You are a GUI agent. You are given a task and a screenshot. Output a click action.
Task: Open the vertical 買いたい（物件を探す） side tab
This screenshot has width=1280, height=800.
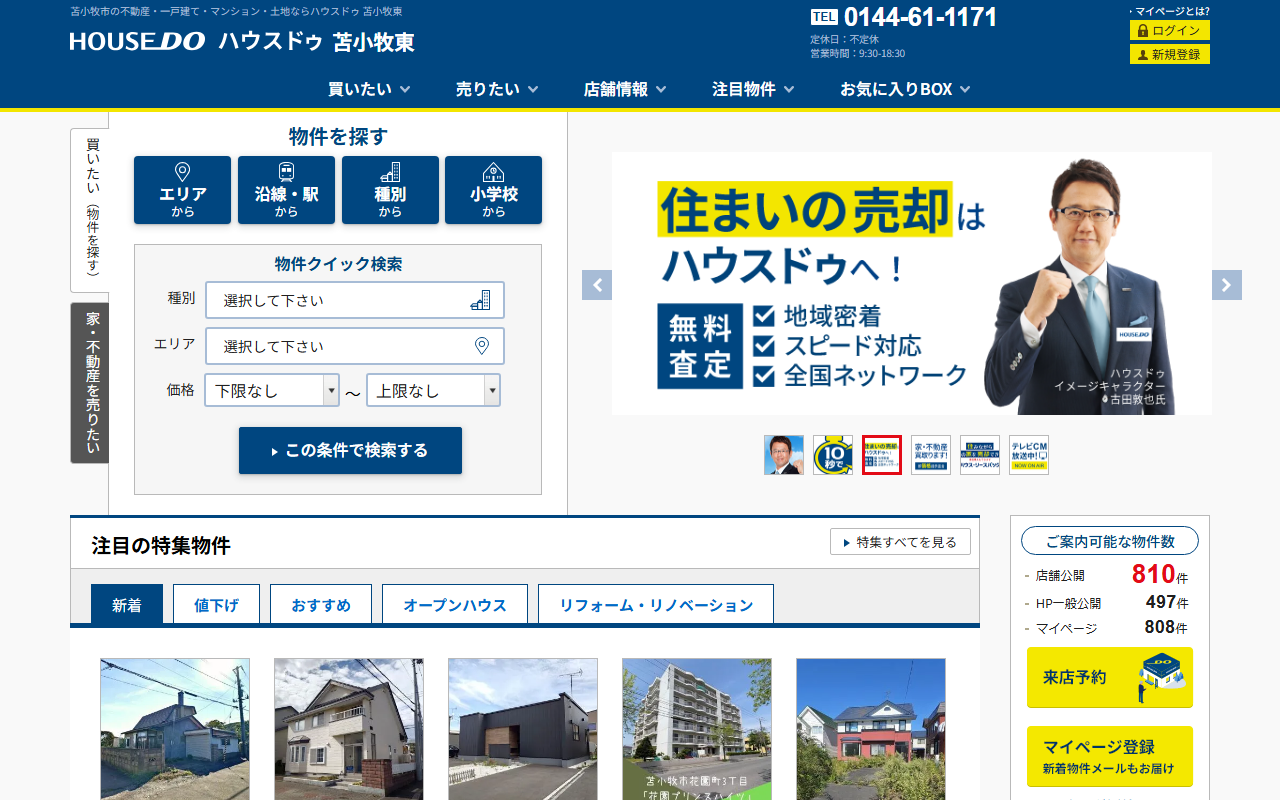click(90, 210)
